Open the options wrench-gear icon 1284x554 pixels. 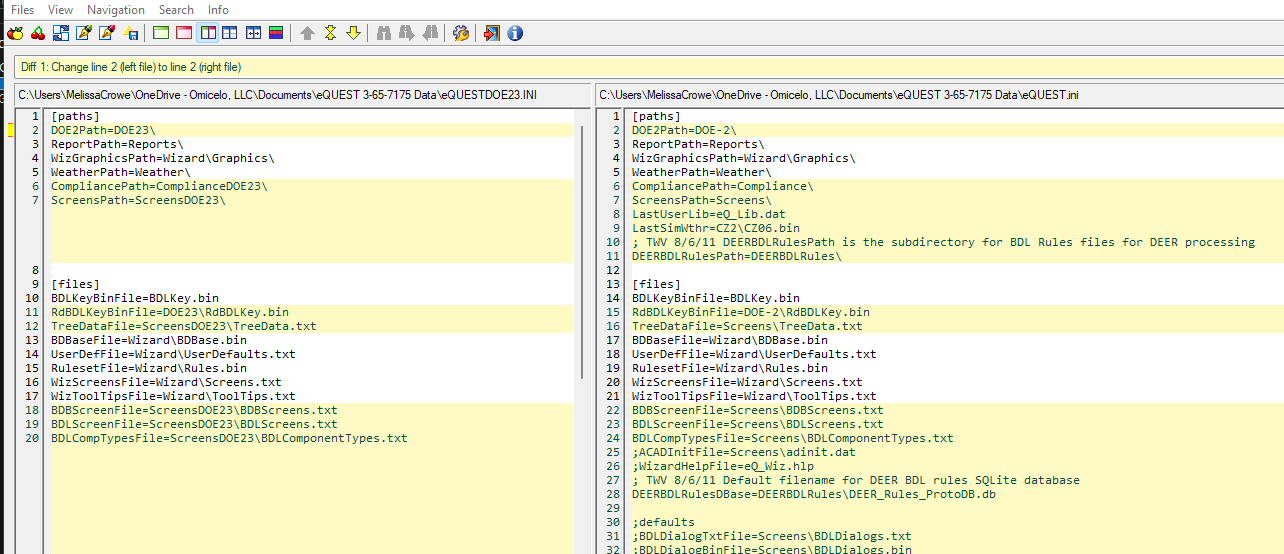(461, 33)
